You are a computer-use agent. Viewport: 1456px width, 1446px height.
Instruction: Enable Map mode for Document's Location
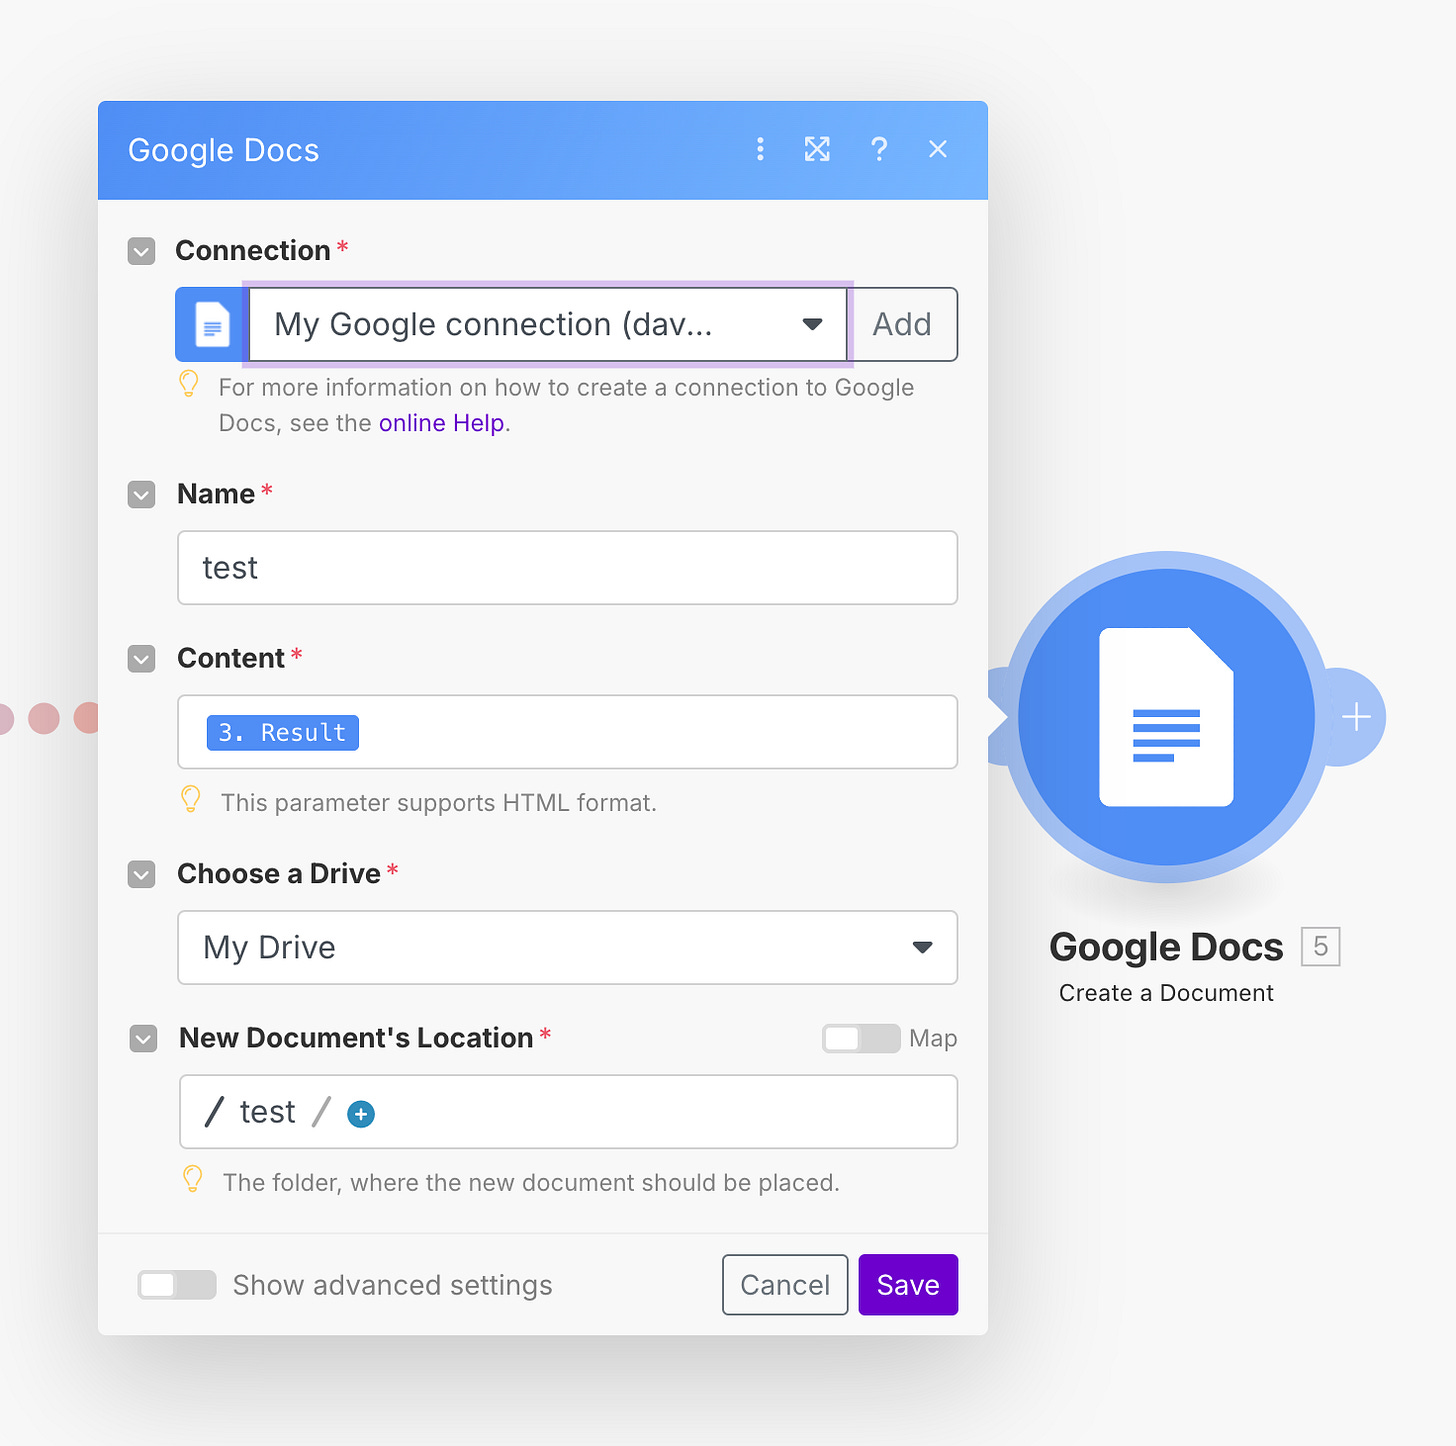click(x=860, y=1038)
